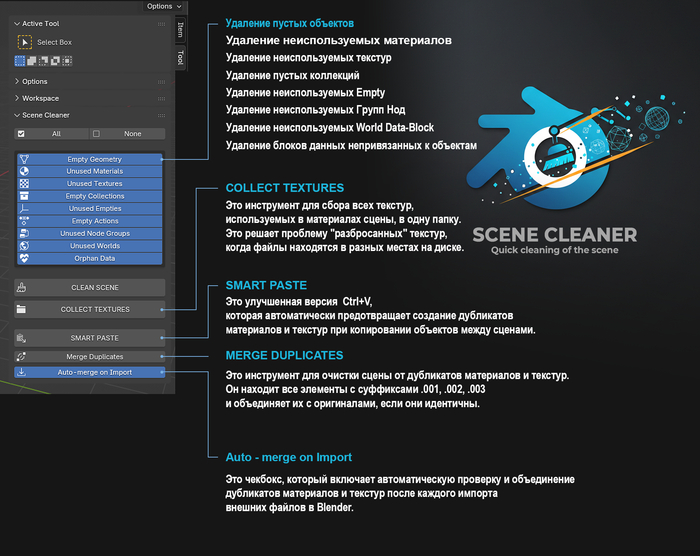700x556 pixels.
Task: Disable Auto-merge on Import
Action: pyautogui.click(x=90, y=372)
